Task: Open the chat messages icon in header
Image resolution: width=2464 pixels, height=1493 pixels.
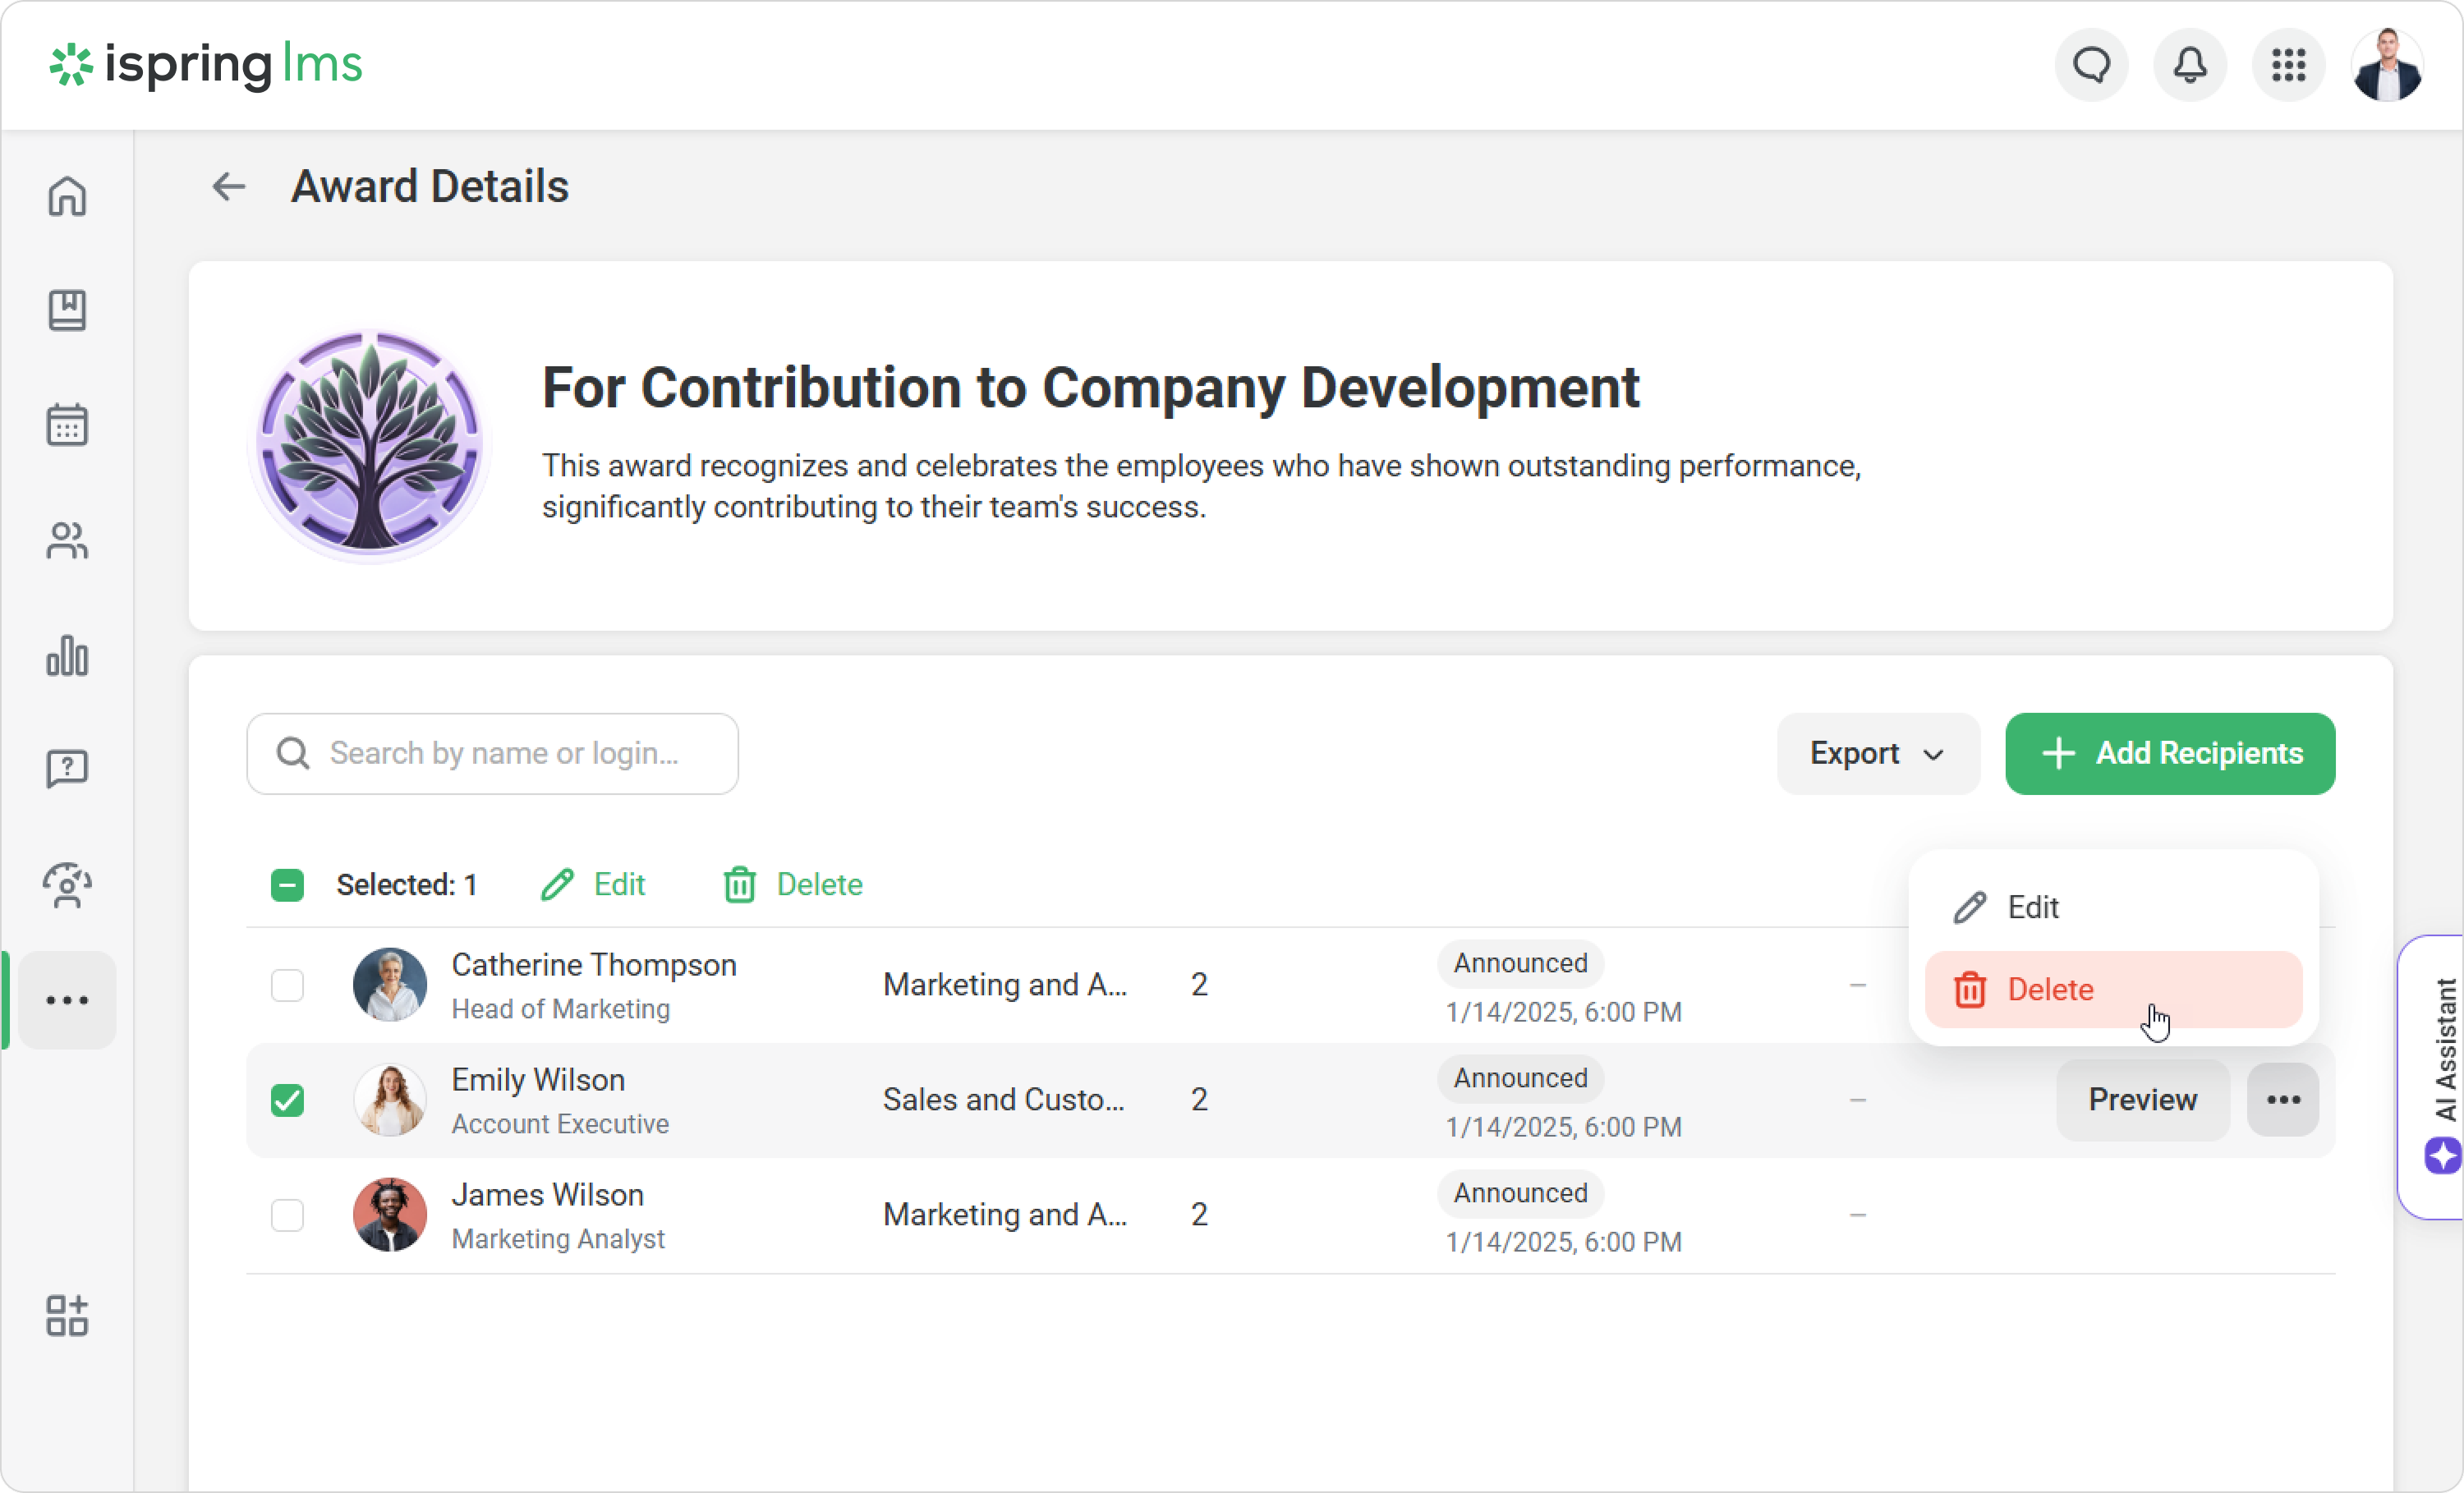Action: click(x=2091, y=66)
